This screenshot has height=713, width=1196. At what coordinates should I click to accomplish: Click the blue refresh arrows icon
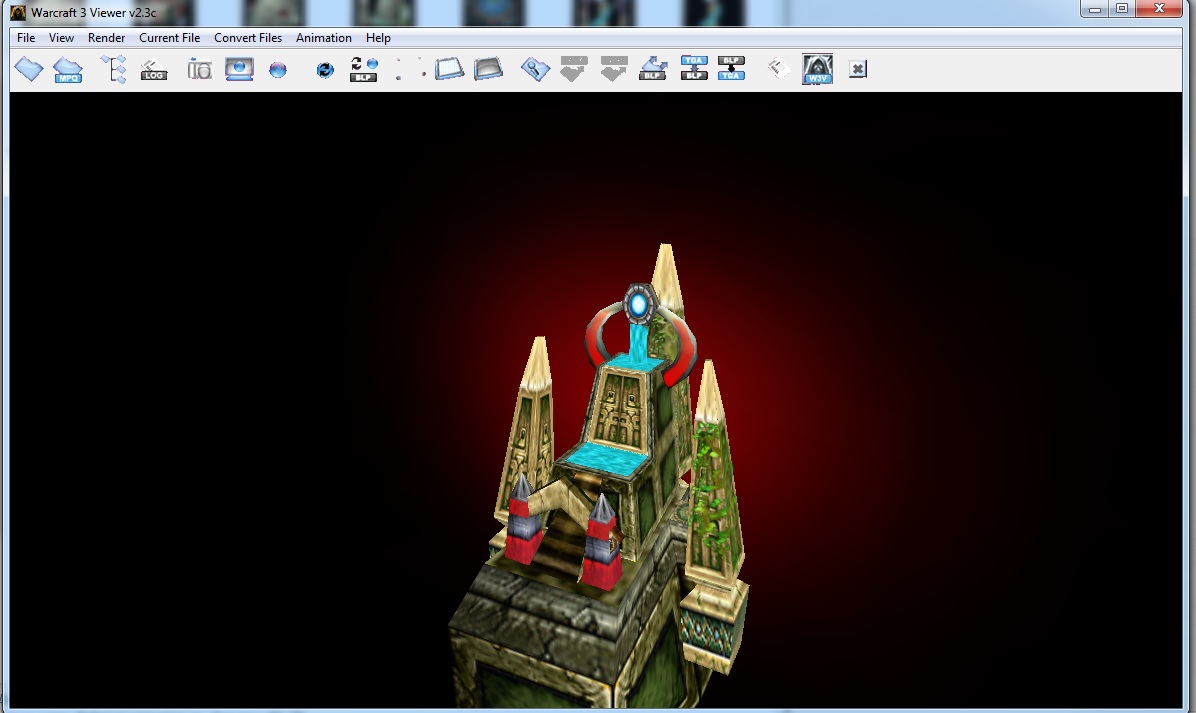[325, 70]
